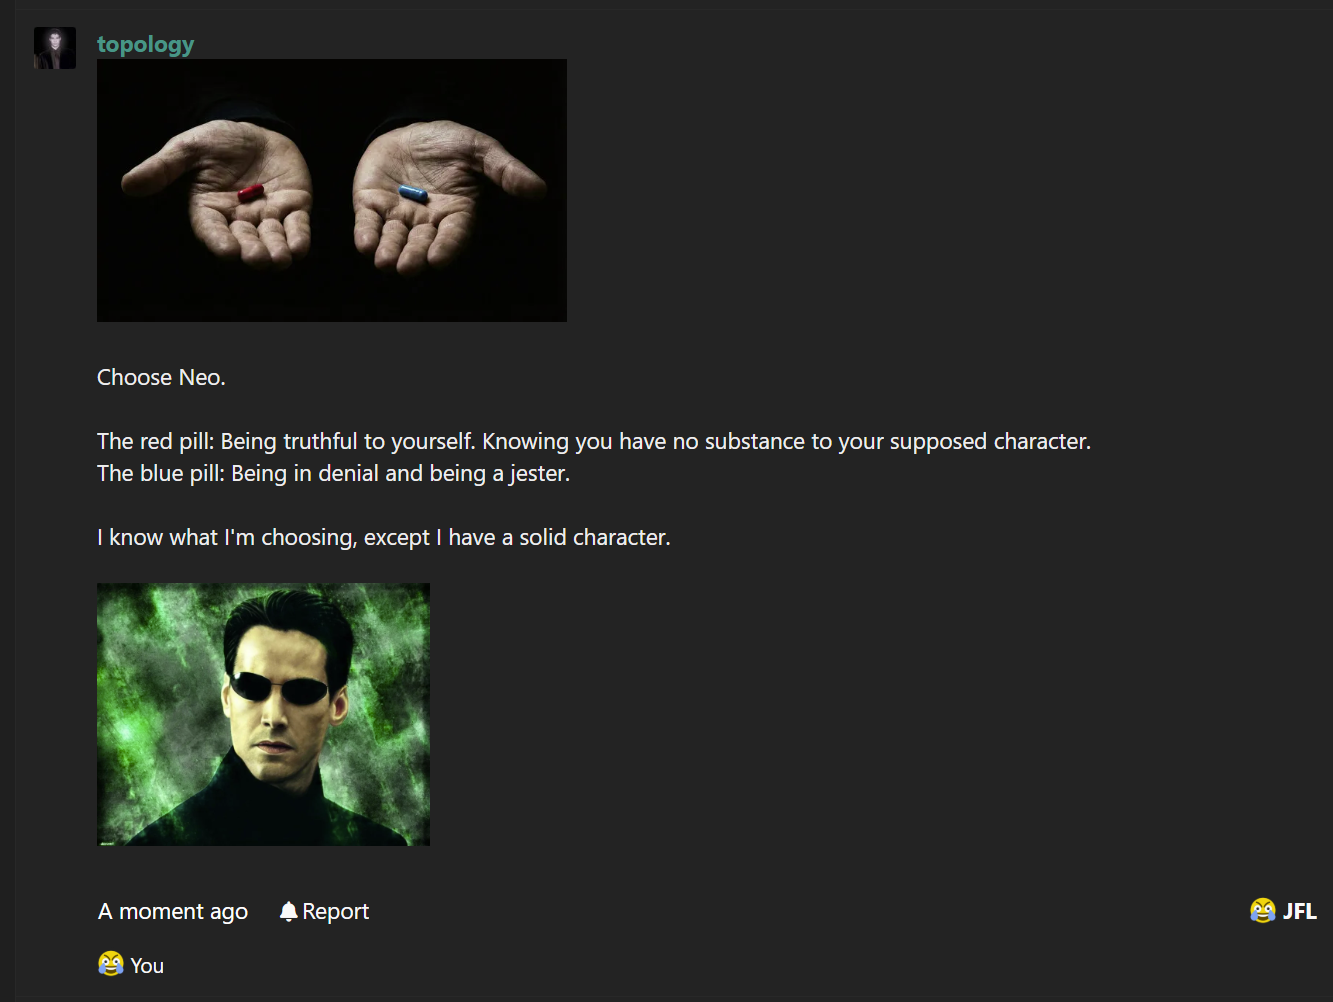Screen dimensions: 1333x1002
Task: Click the 'The red pill:' sentence
Action: tap(594, 441)
